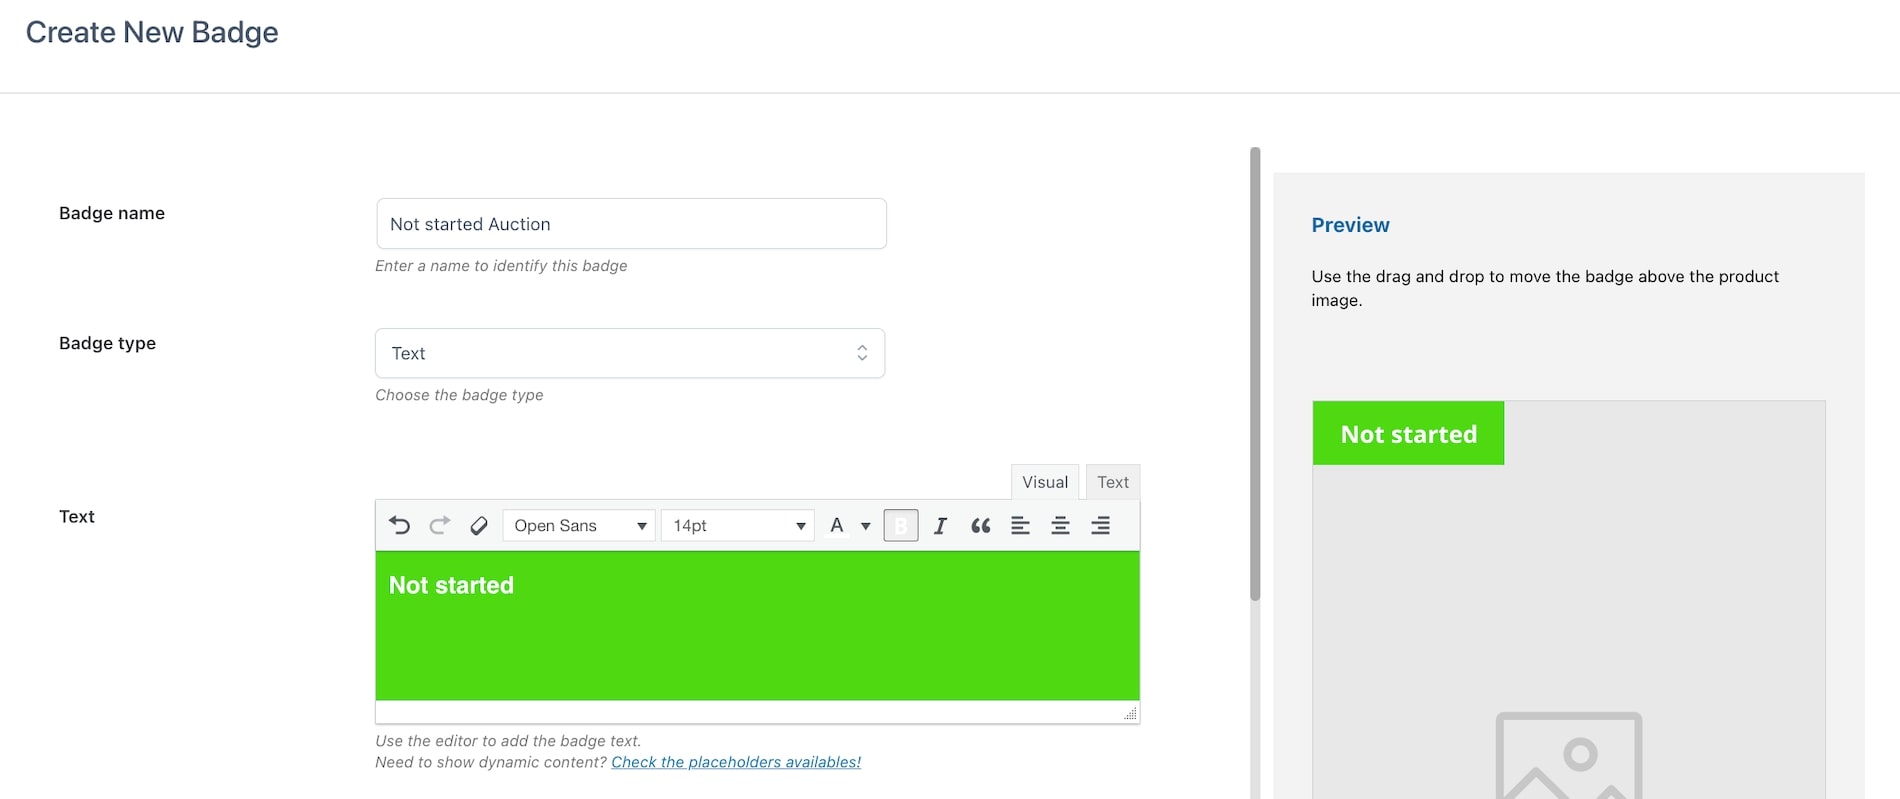Open the 14pt font size dropdown

[738, 525]
